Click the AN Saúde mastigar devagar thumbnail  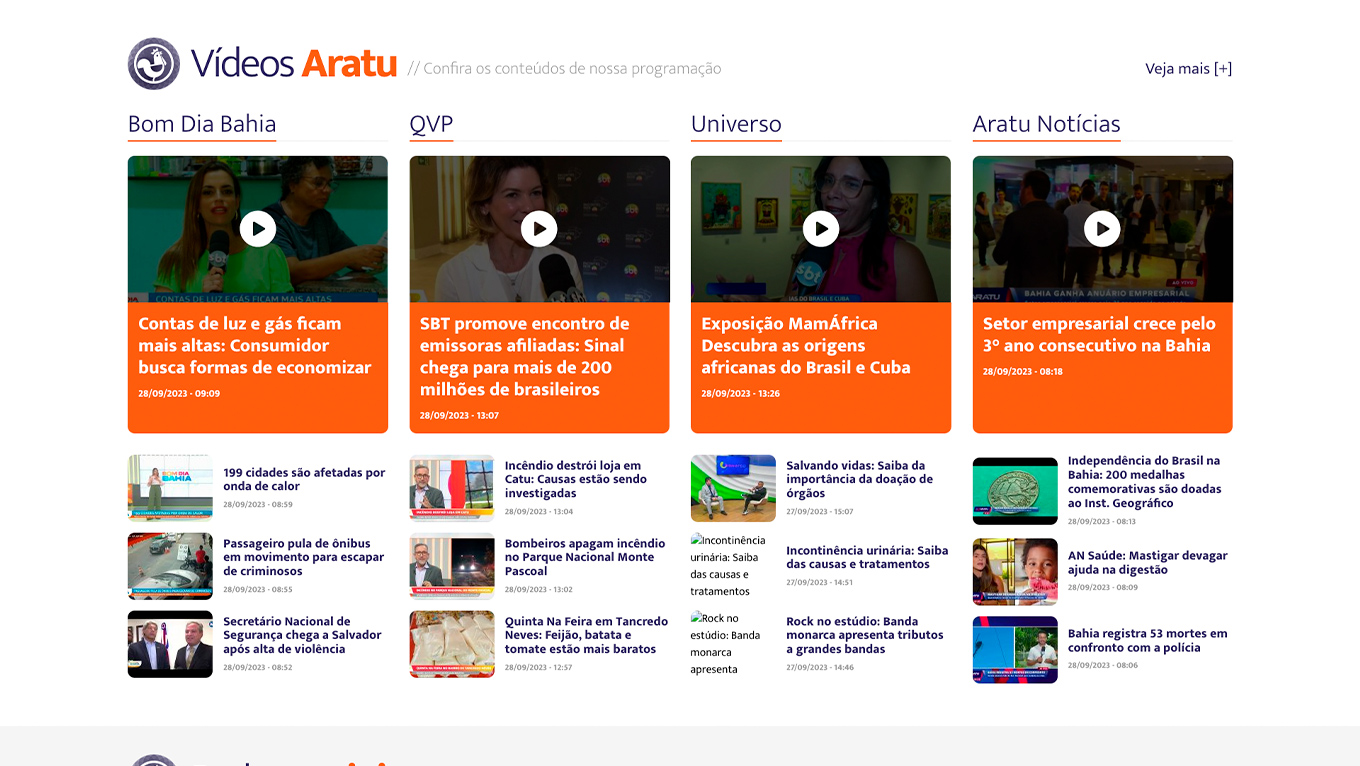[x=1015, y=571]
